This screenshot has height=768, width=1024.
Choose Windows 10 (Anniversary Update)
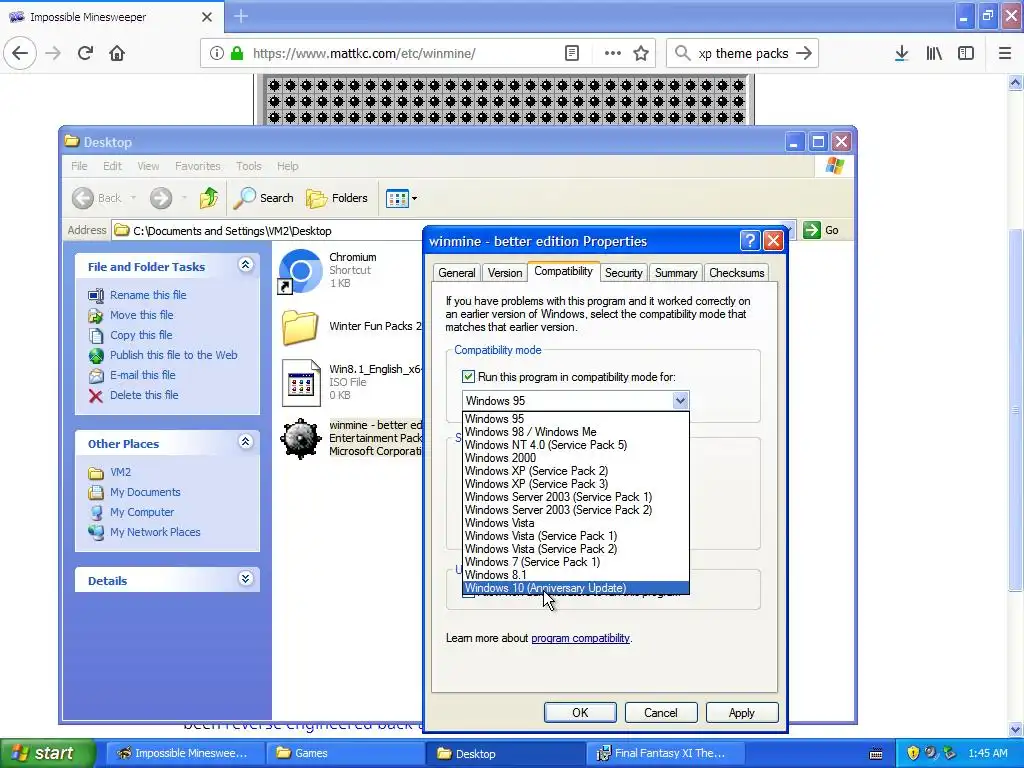(x=575, y=588)
